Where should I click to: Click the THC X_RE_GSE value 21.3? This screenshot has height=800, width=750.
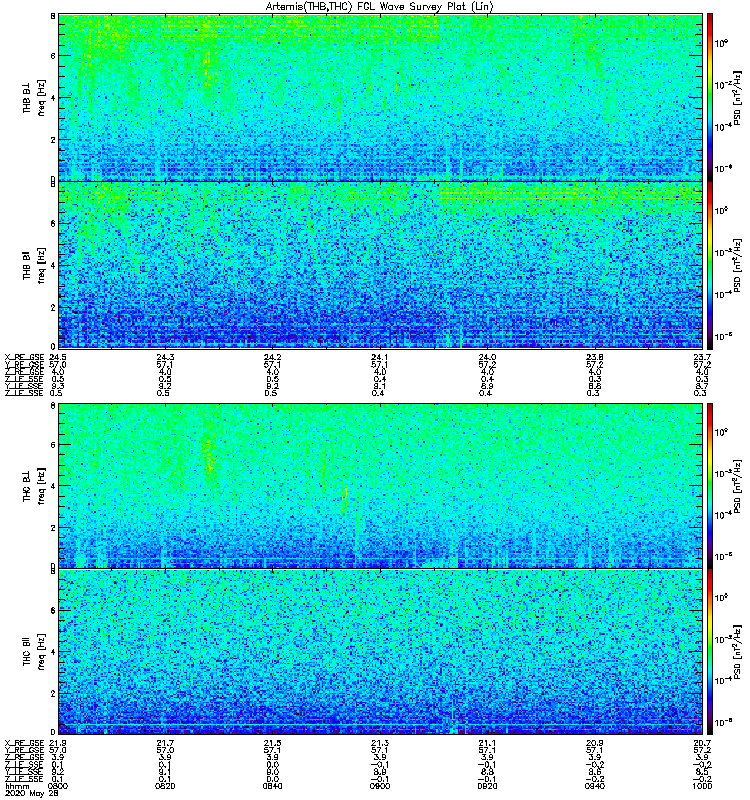(x=380, y=743)
